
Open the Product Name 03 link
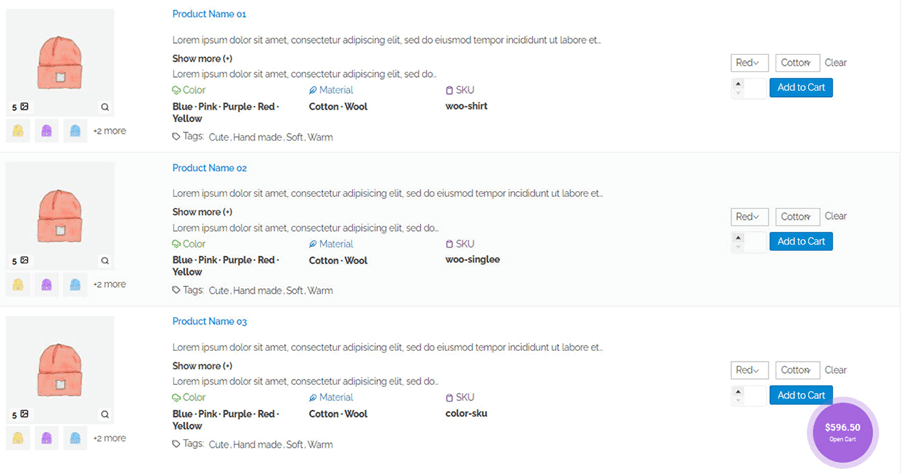pyautogui.click(x=209, y=322)
